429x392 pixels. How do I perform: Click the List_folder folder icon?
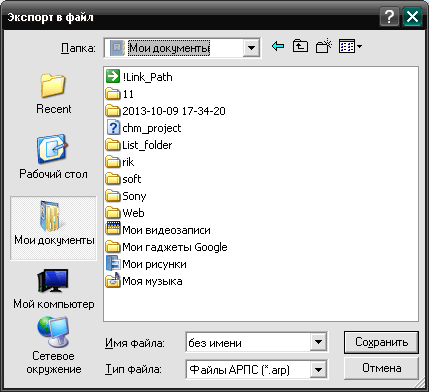pos(113,145)
